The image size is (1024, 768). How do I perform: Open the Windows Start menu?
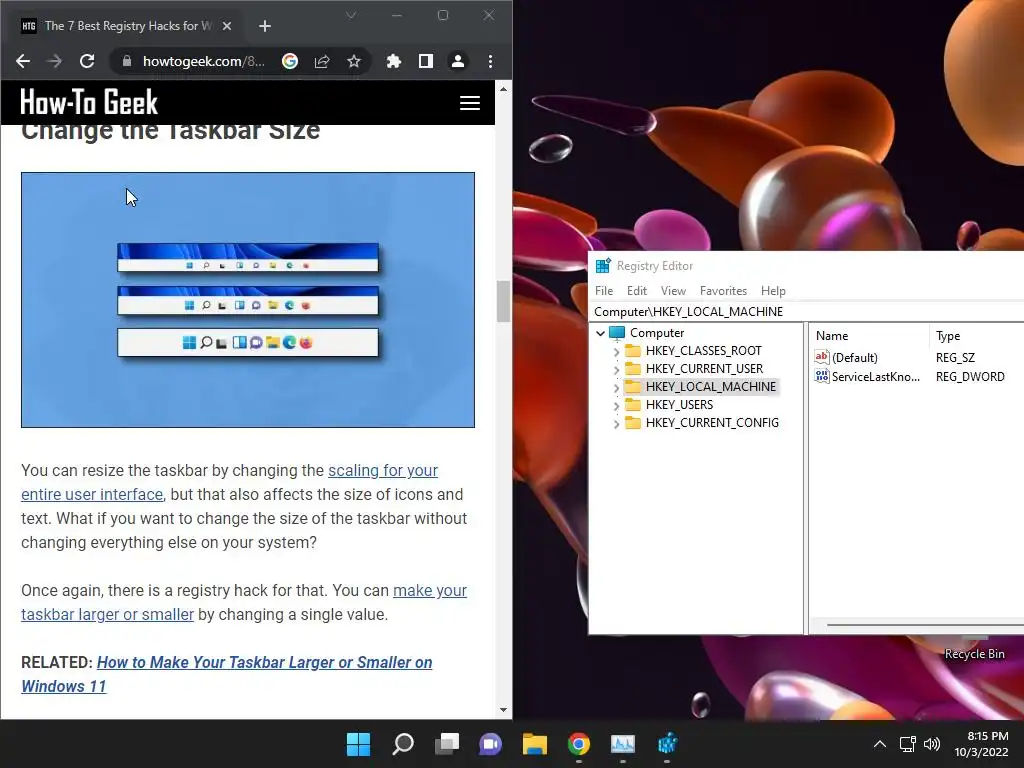coord(358,744)
